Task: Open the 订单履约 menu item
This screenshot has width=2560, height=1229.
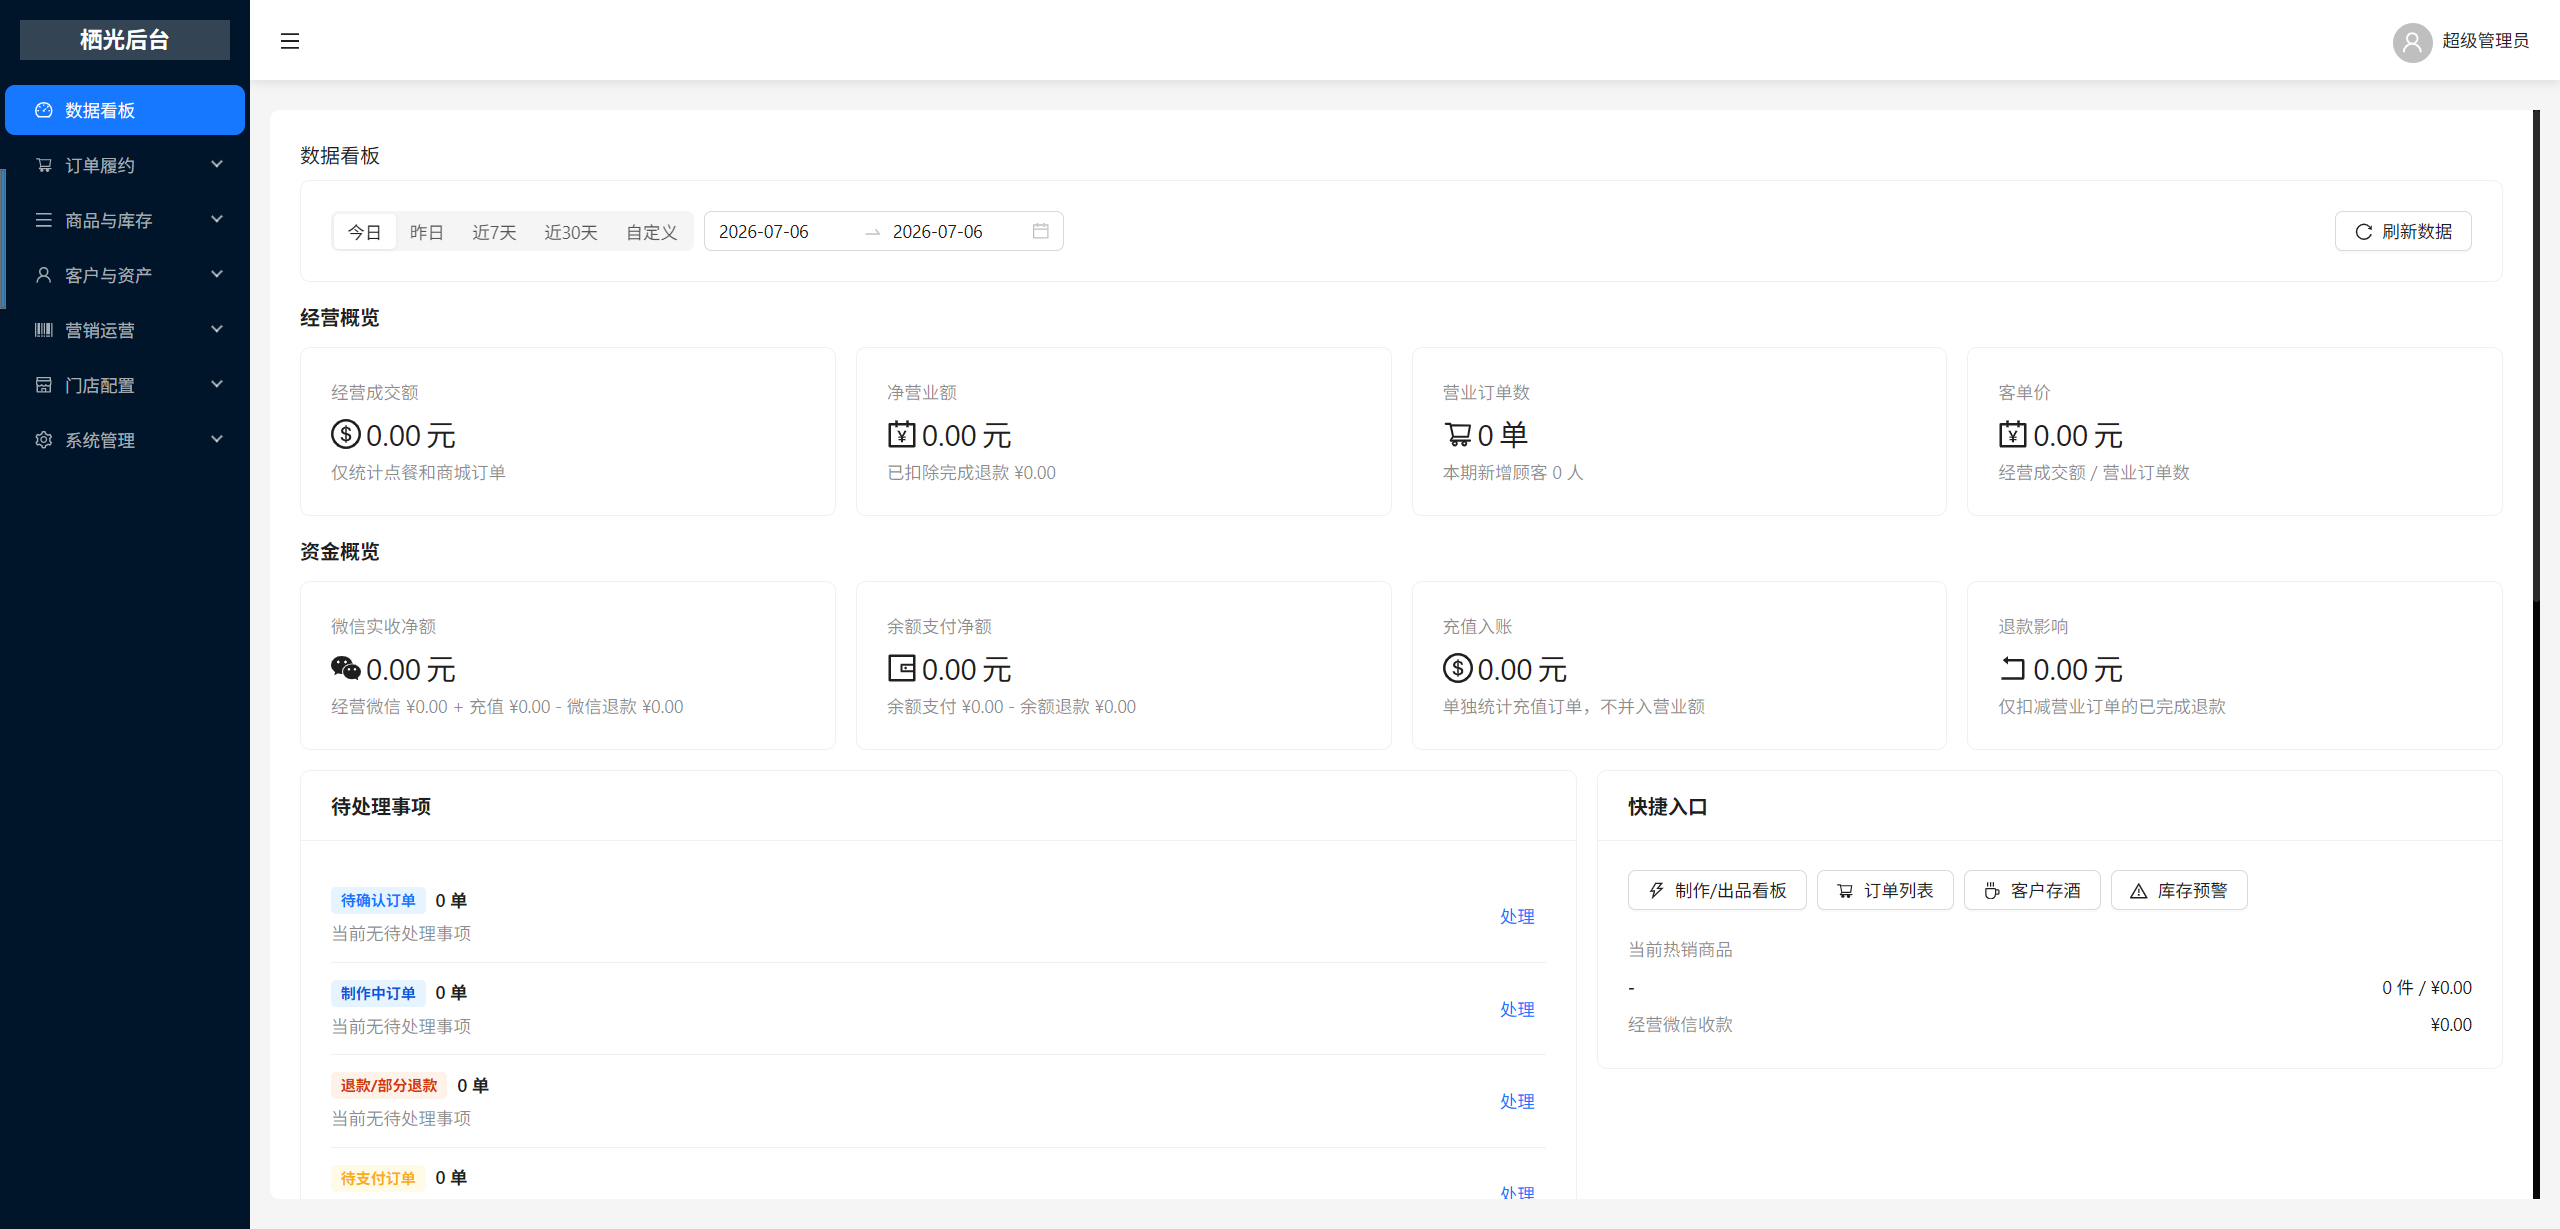Action: (125, 165)
